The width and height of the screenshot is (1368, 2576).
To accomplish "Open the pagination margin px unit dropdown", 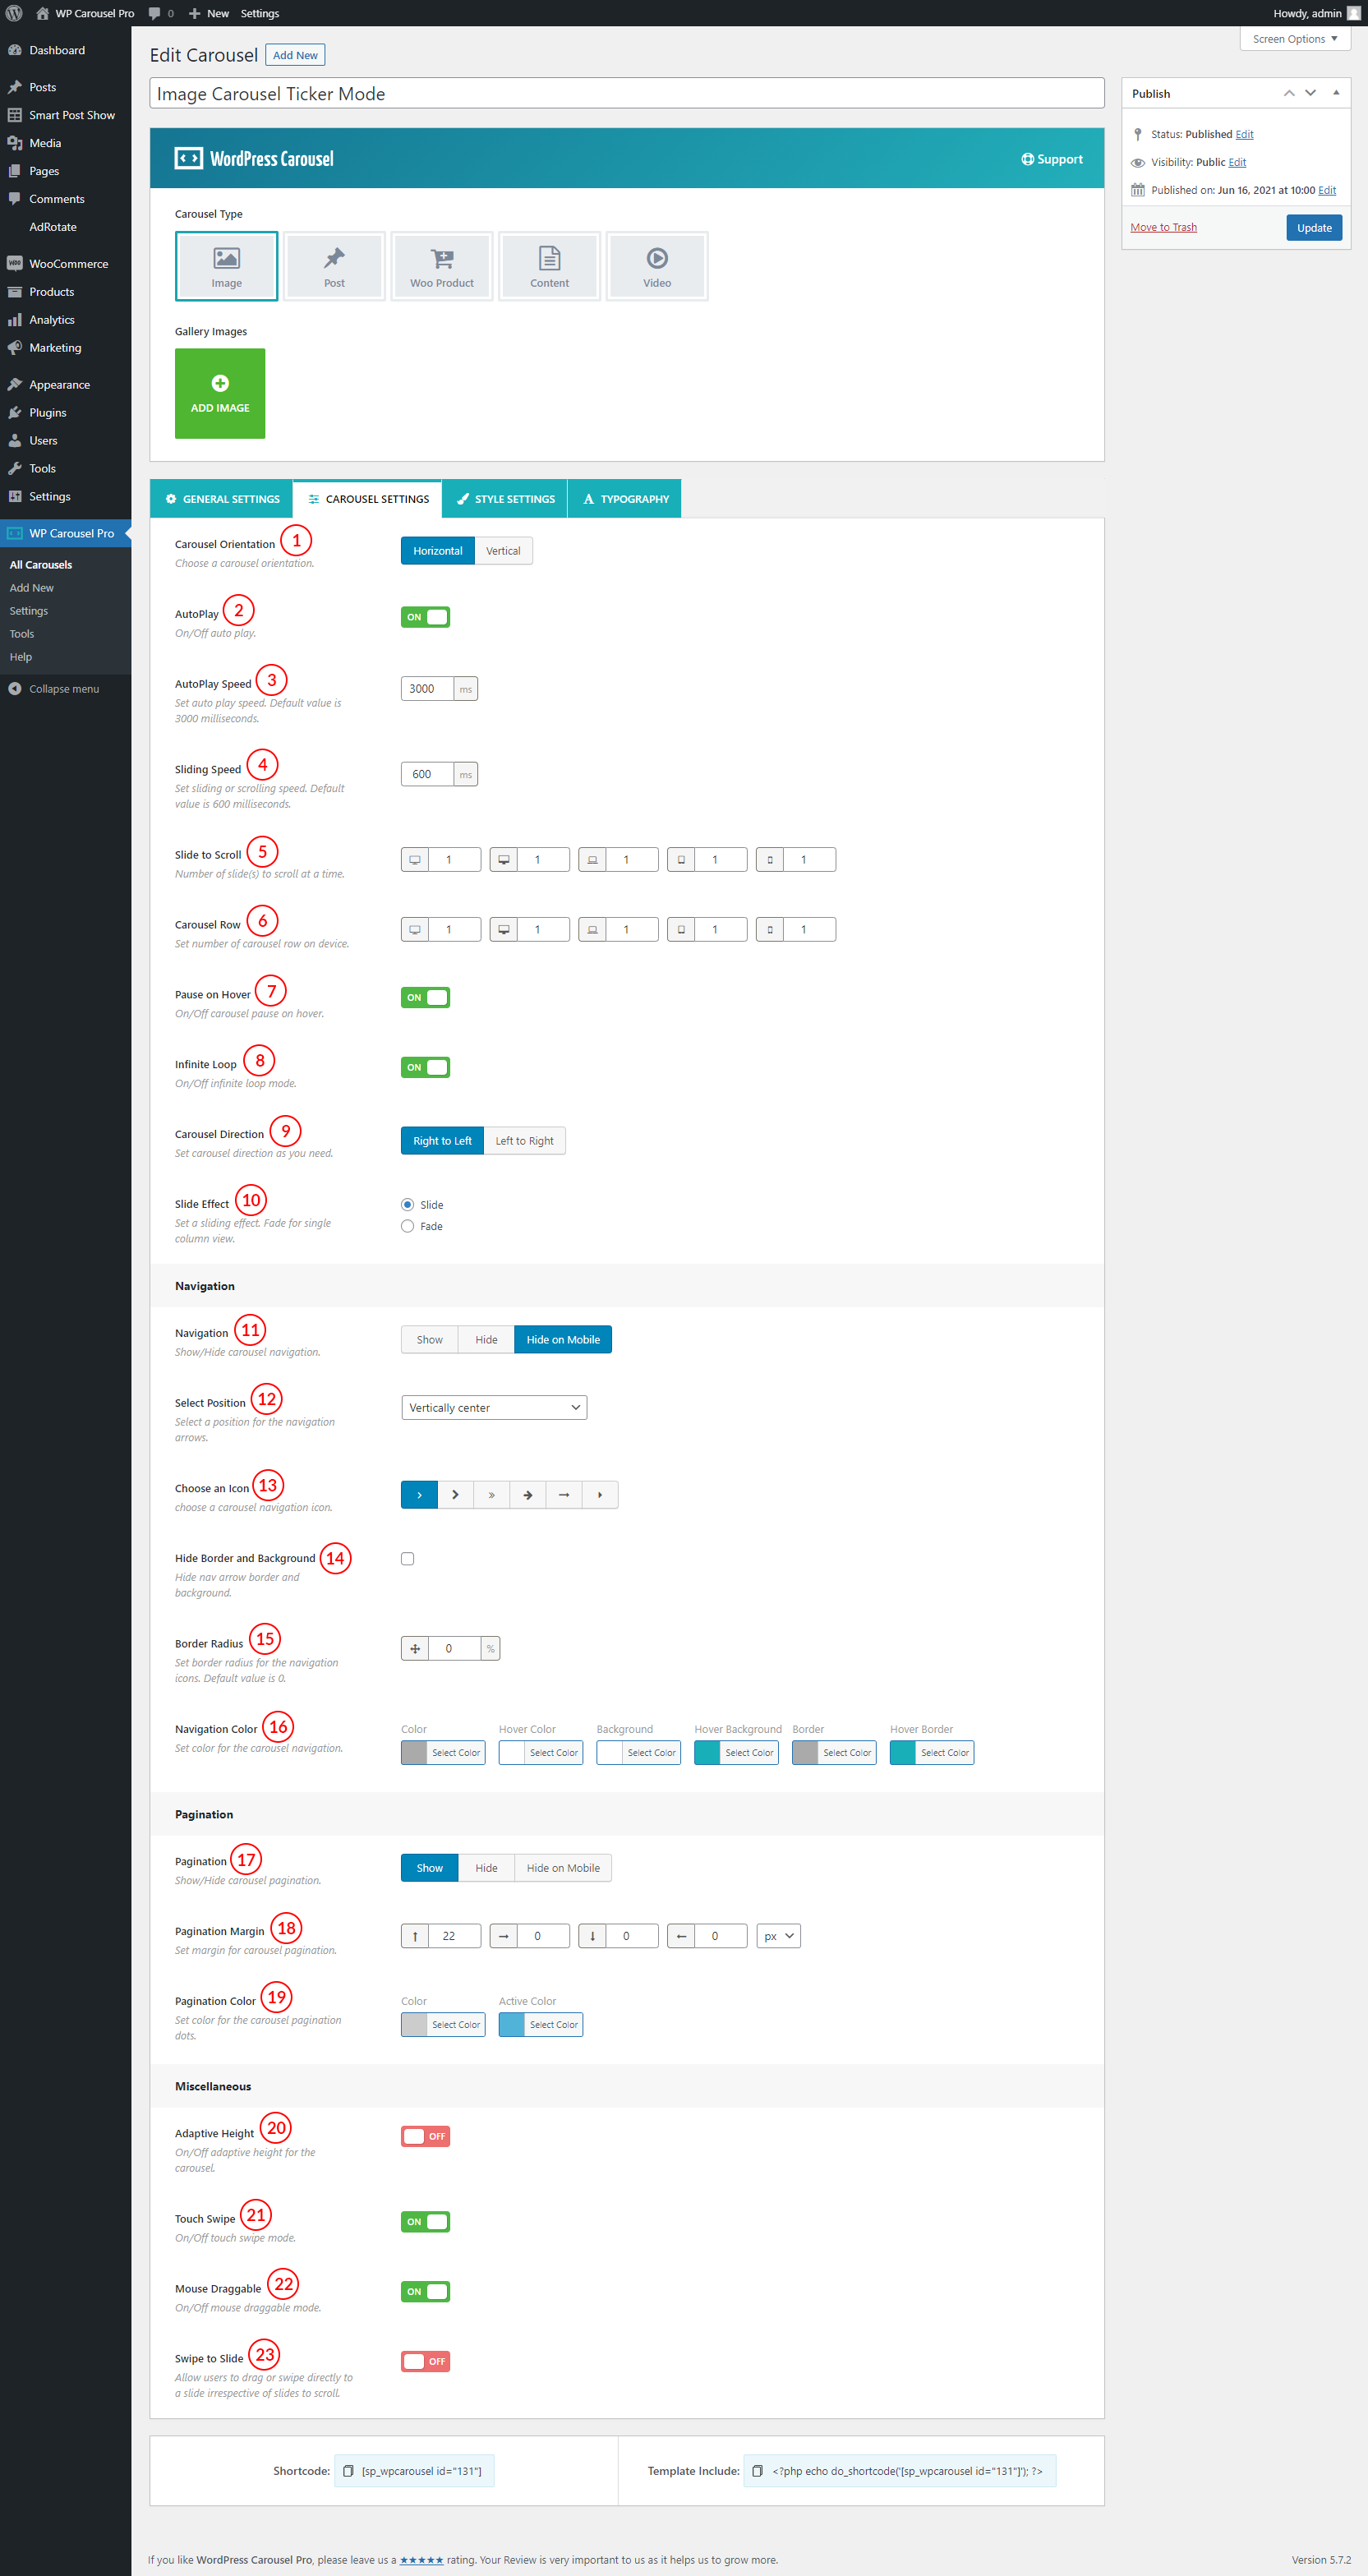I will point(778,1936).
